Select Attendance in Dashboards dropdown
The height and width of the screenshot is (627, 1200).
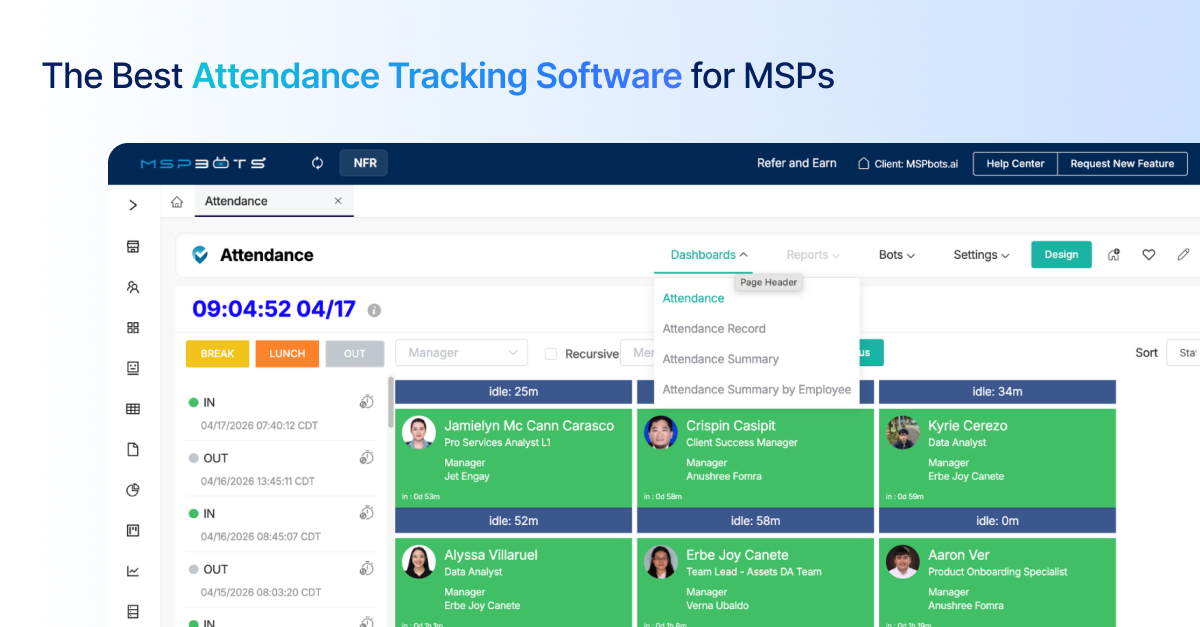point(693,298)
